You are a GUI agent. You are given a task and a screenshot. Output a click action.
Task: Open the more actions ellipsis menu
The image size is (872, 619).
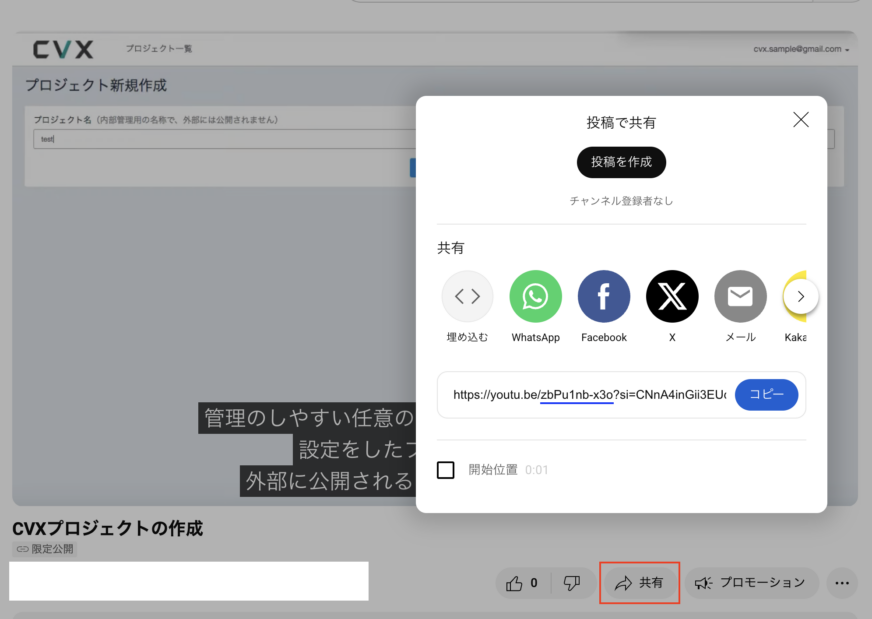coord(843,583)
